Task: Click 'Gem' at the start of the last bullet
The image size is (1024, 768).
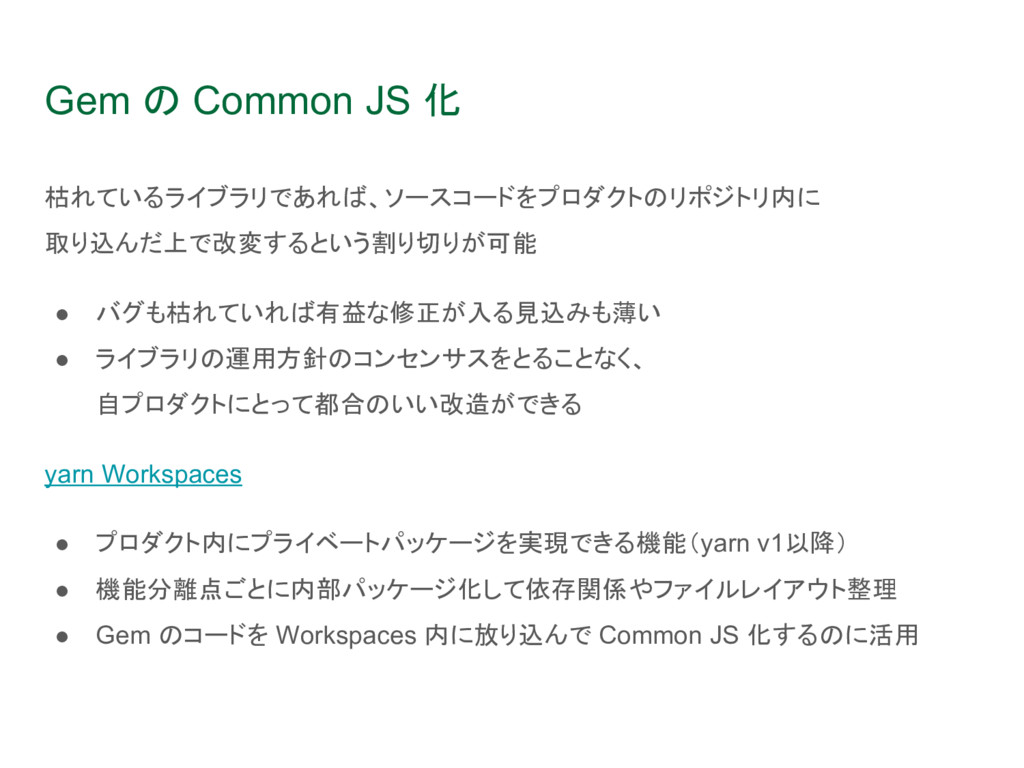Action: [123, 635]
